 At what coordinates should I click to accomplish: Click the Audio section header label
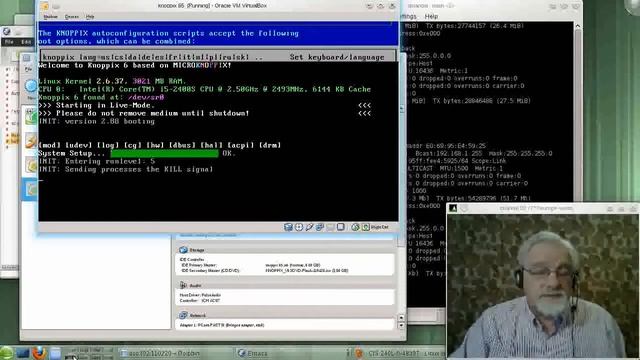click(196, 285)
